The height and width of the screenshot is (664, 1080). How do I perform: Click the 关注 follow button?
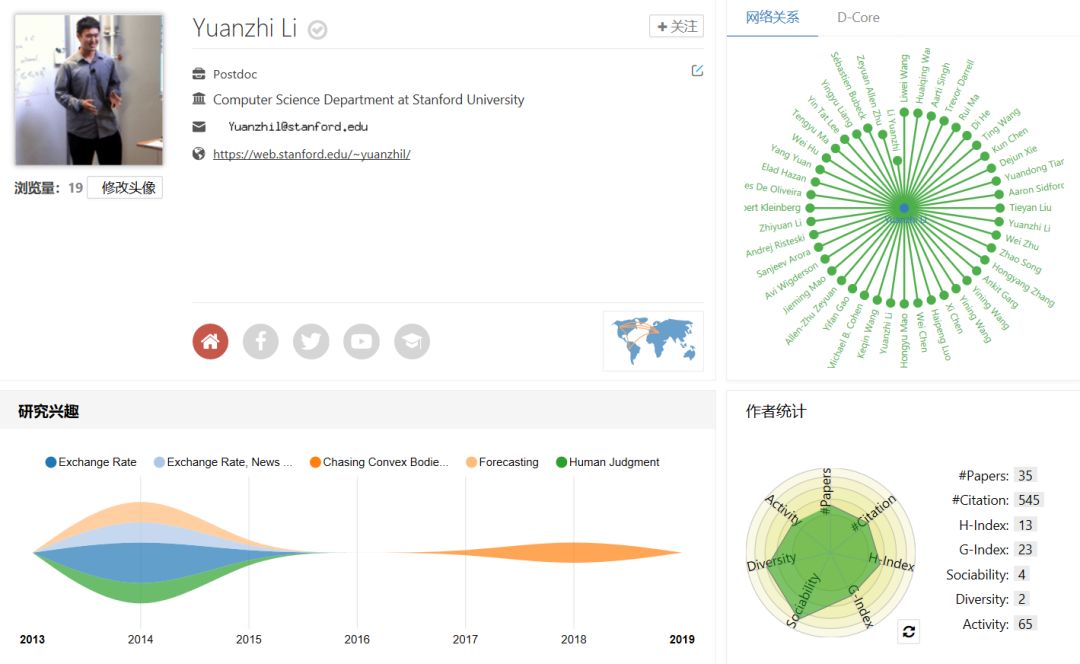click(x=676, y=26)
